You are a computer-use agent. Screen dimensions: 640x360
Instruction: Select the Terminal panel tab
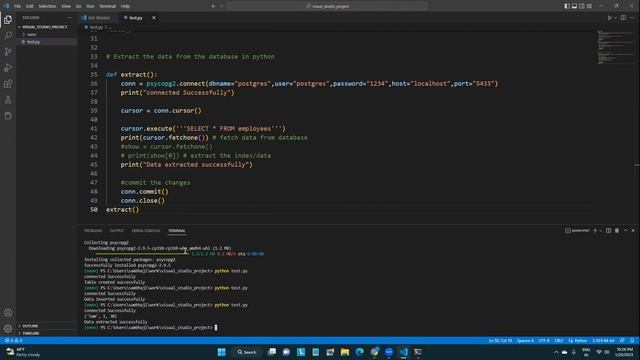click(177, 231)
